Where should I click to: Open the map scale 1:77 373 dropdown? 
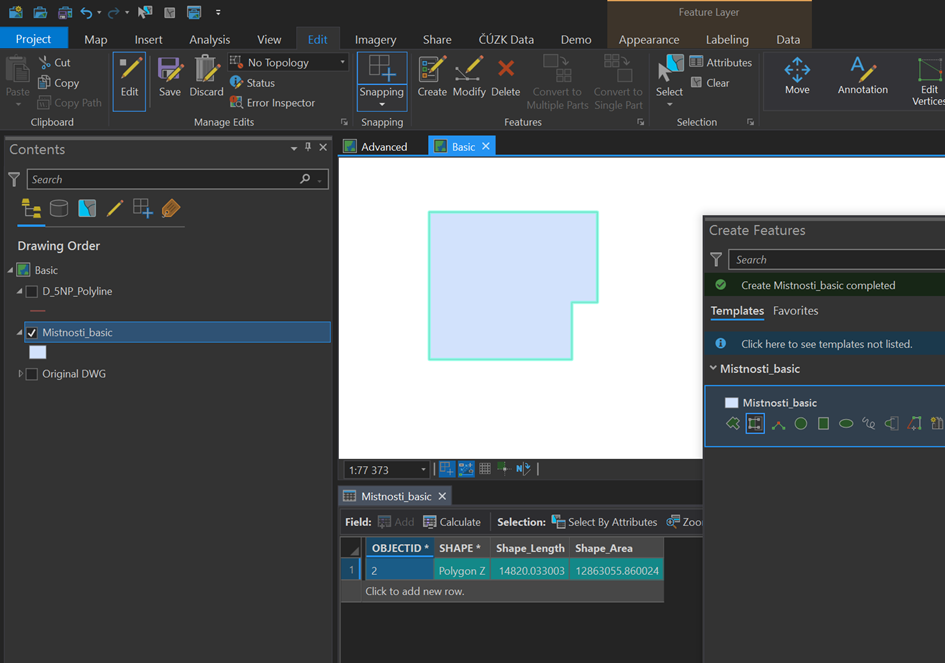click(423, 470)
